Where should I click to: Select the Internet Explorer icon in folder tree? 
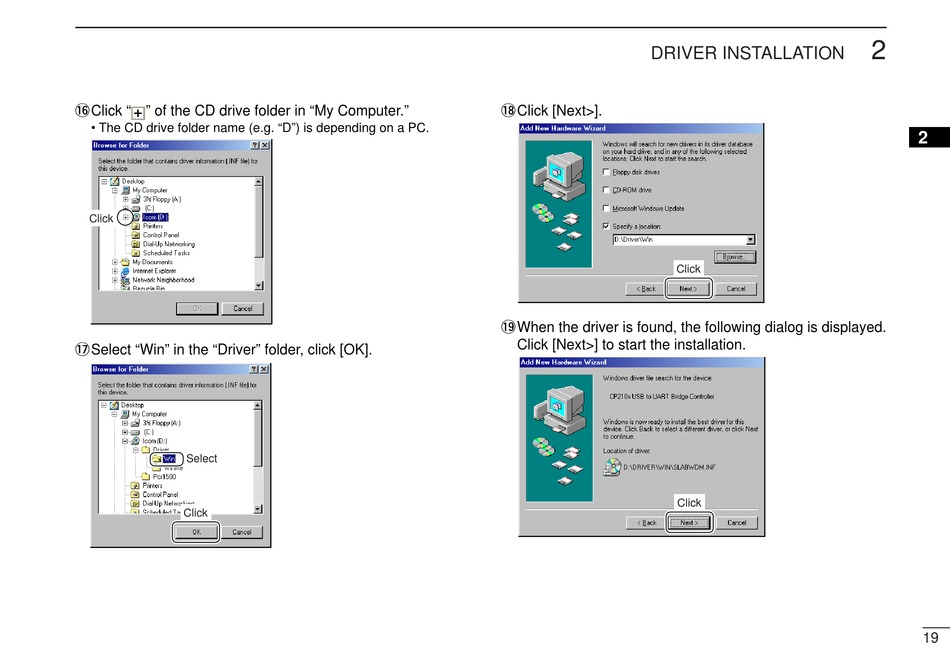(x=125, y=271)
